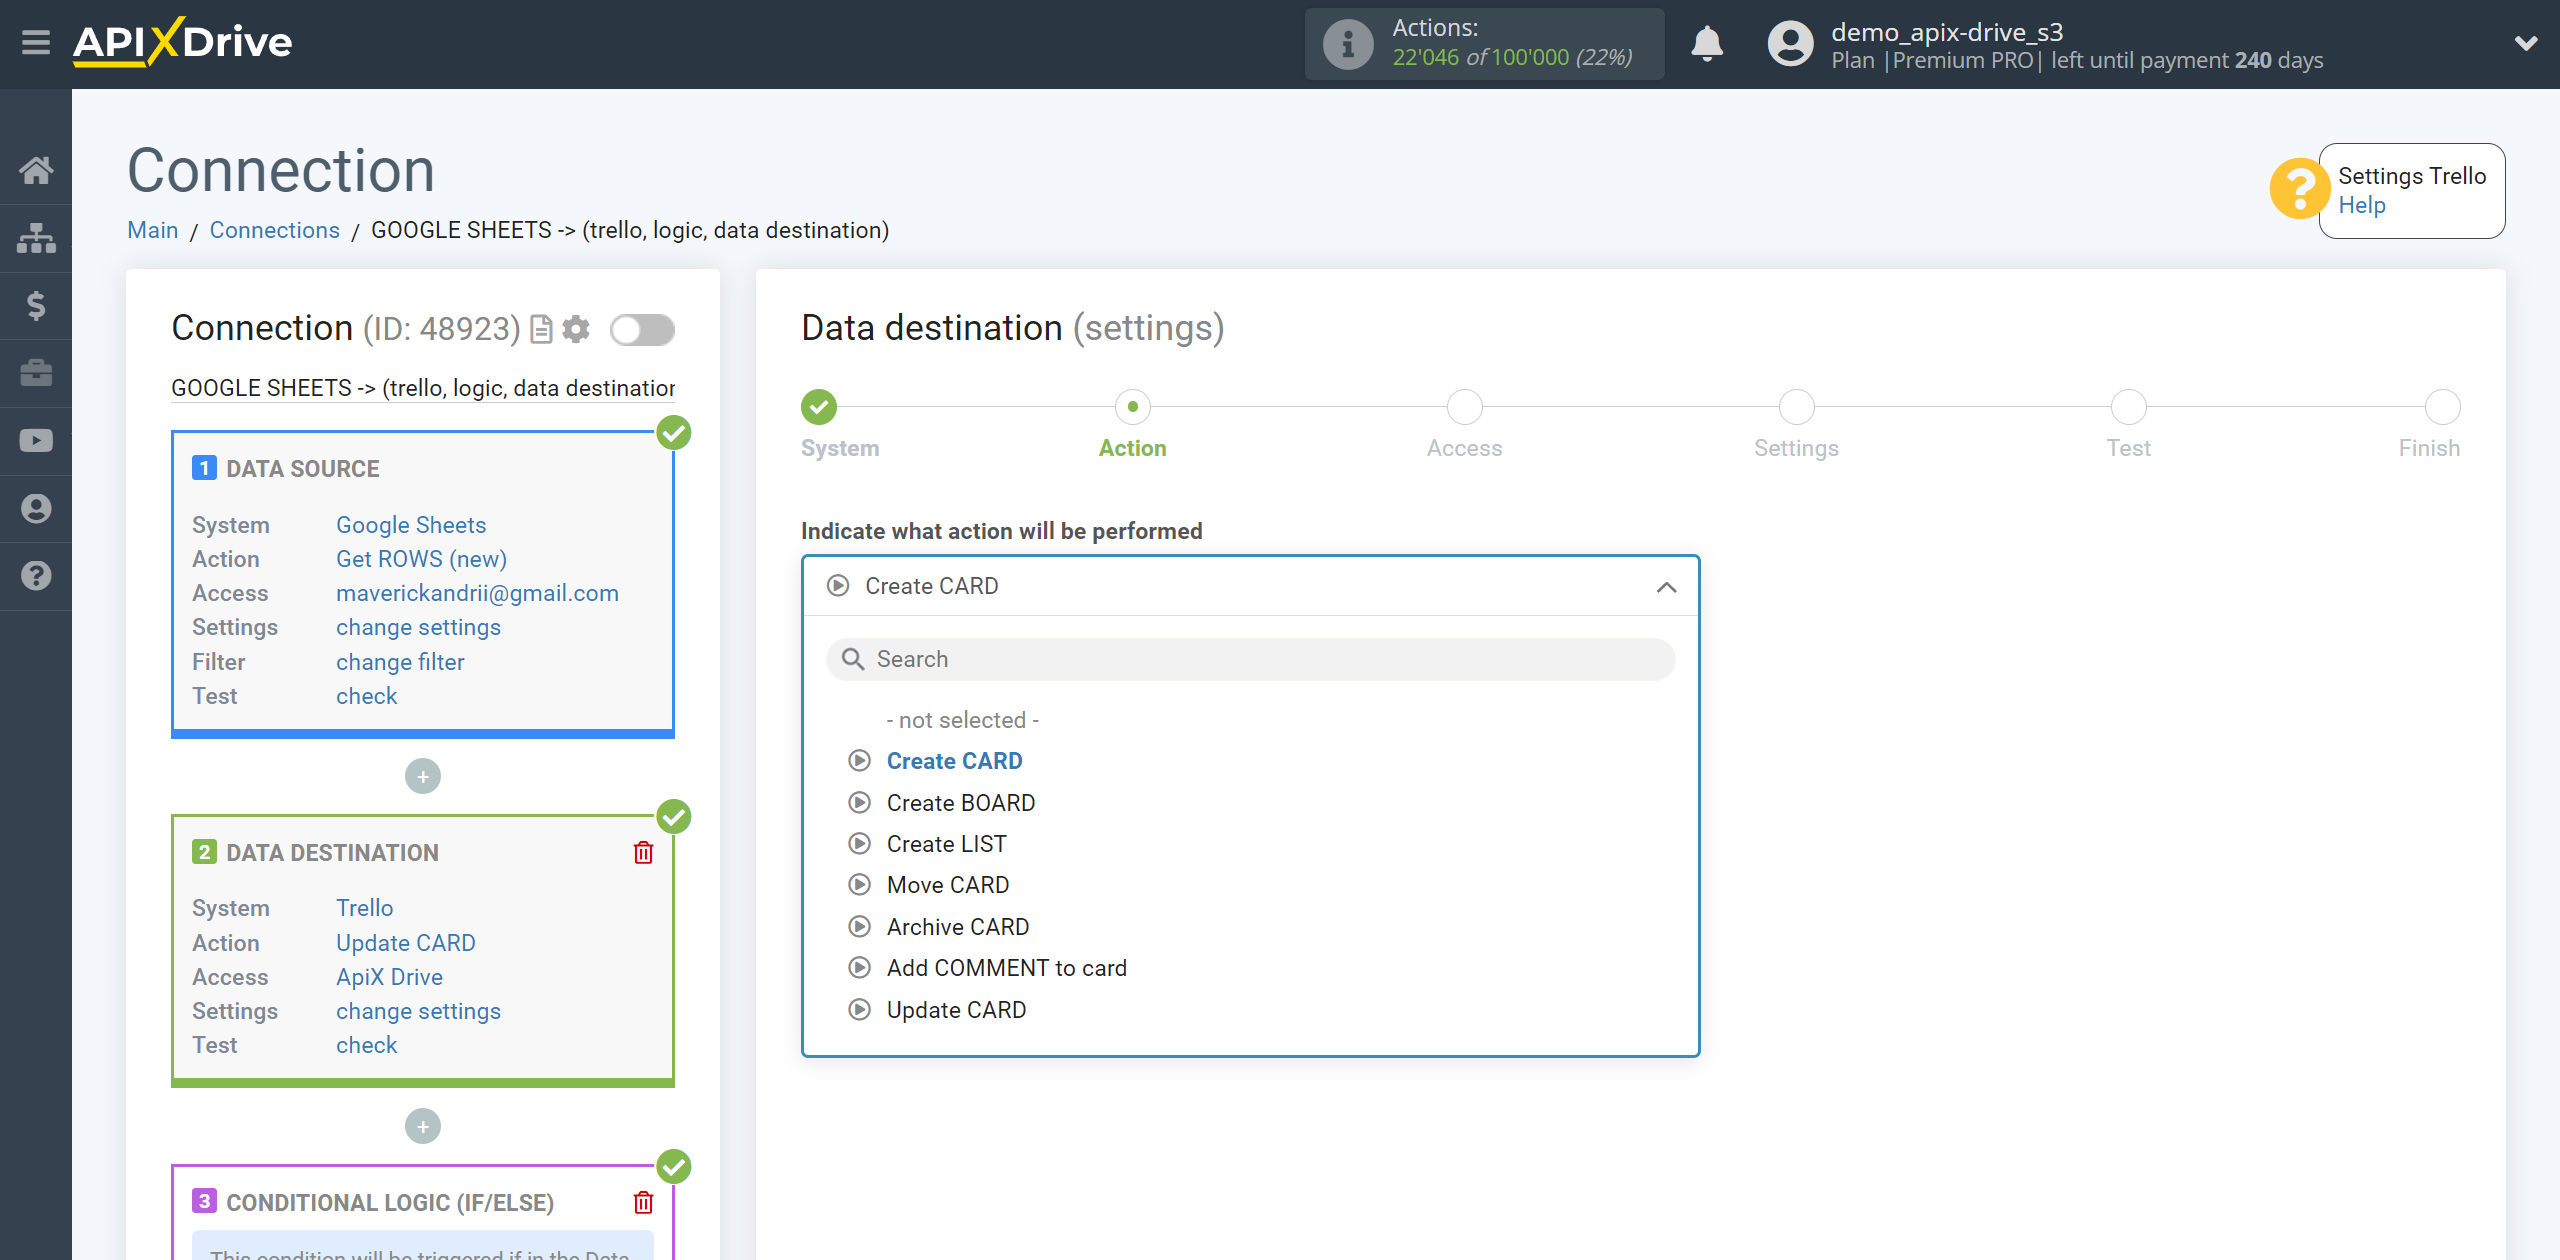The height and width of the screenshot is (1260, 2560).
Task: Click the Search input field in dropdown
Action: pyautogui.click(x=1249, y=658)
